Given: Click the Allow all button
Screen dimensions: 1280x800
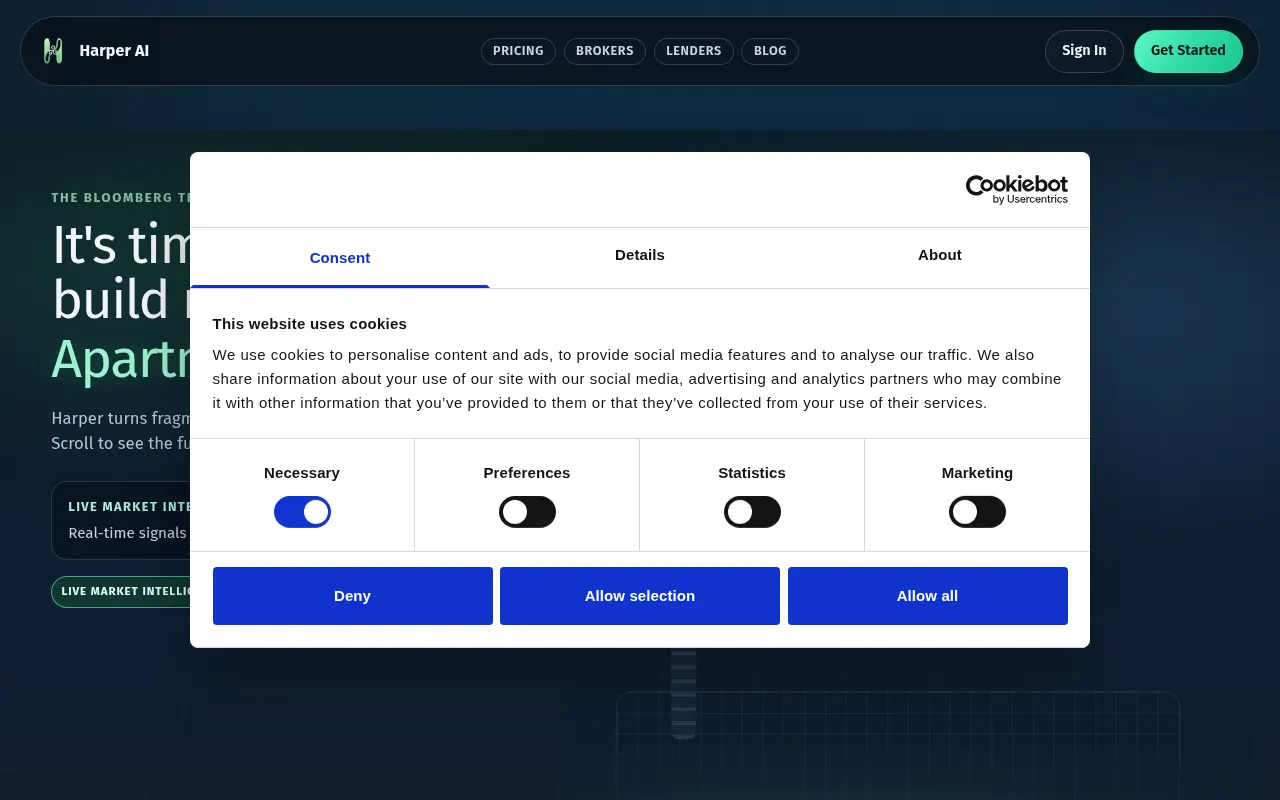Looking at the screenshot, I should pyautogui.click(x=927, y=596).
